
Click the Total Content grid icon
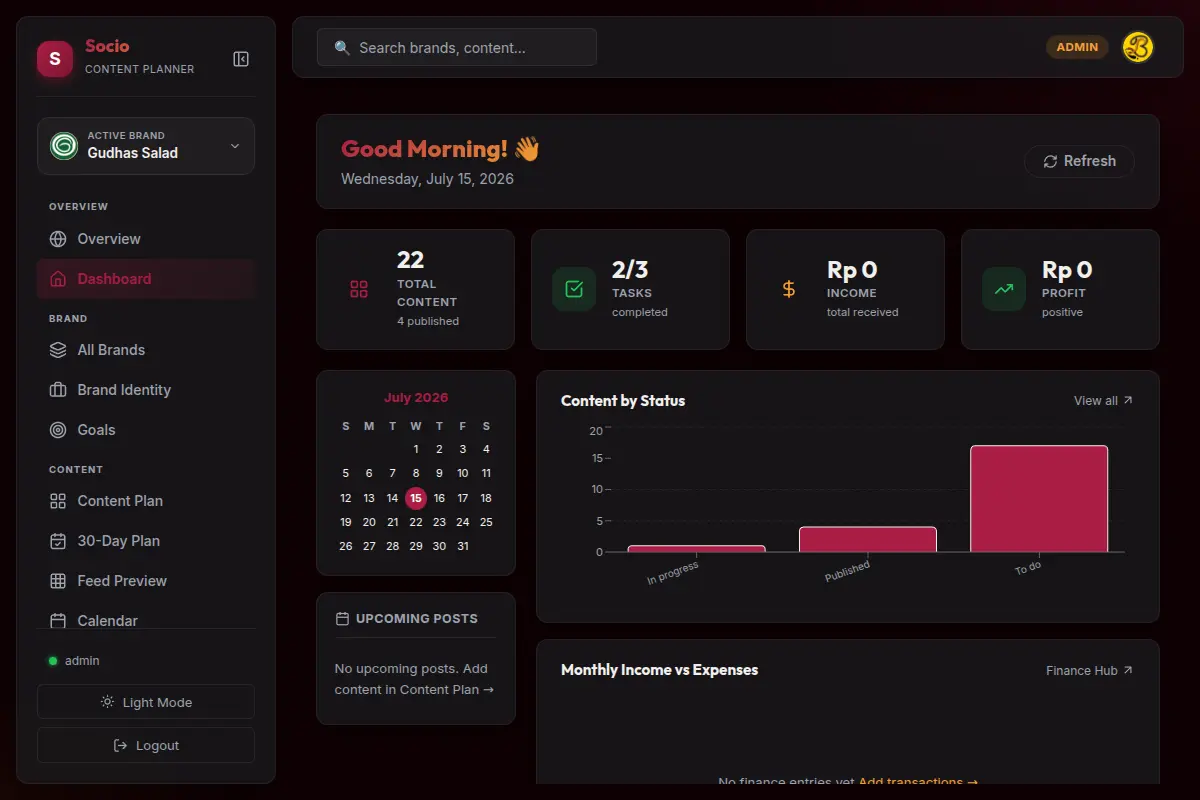tap(359, 290)
